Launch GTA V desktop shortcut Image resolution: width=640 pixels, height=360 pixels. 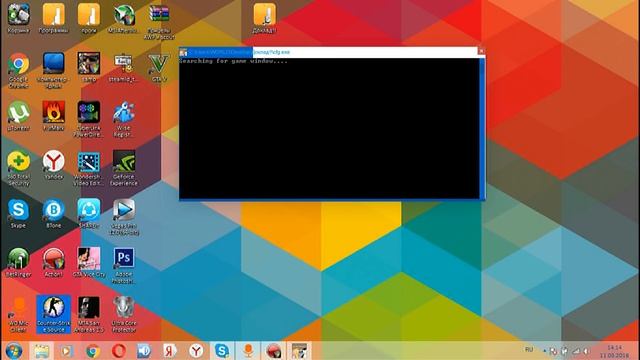click(x=159, y=67)
